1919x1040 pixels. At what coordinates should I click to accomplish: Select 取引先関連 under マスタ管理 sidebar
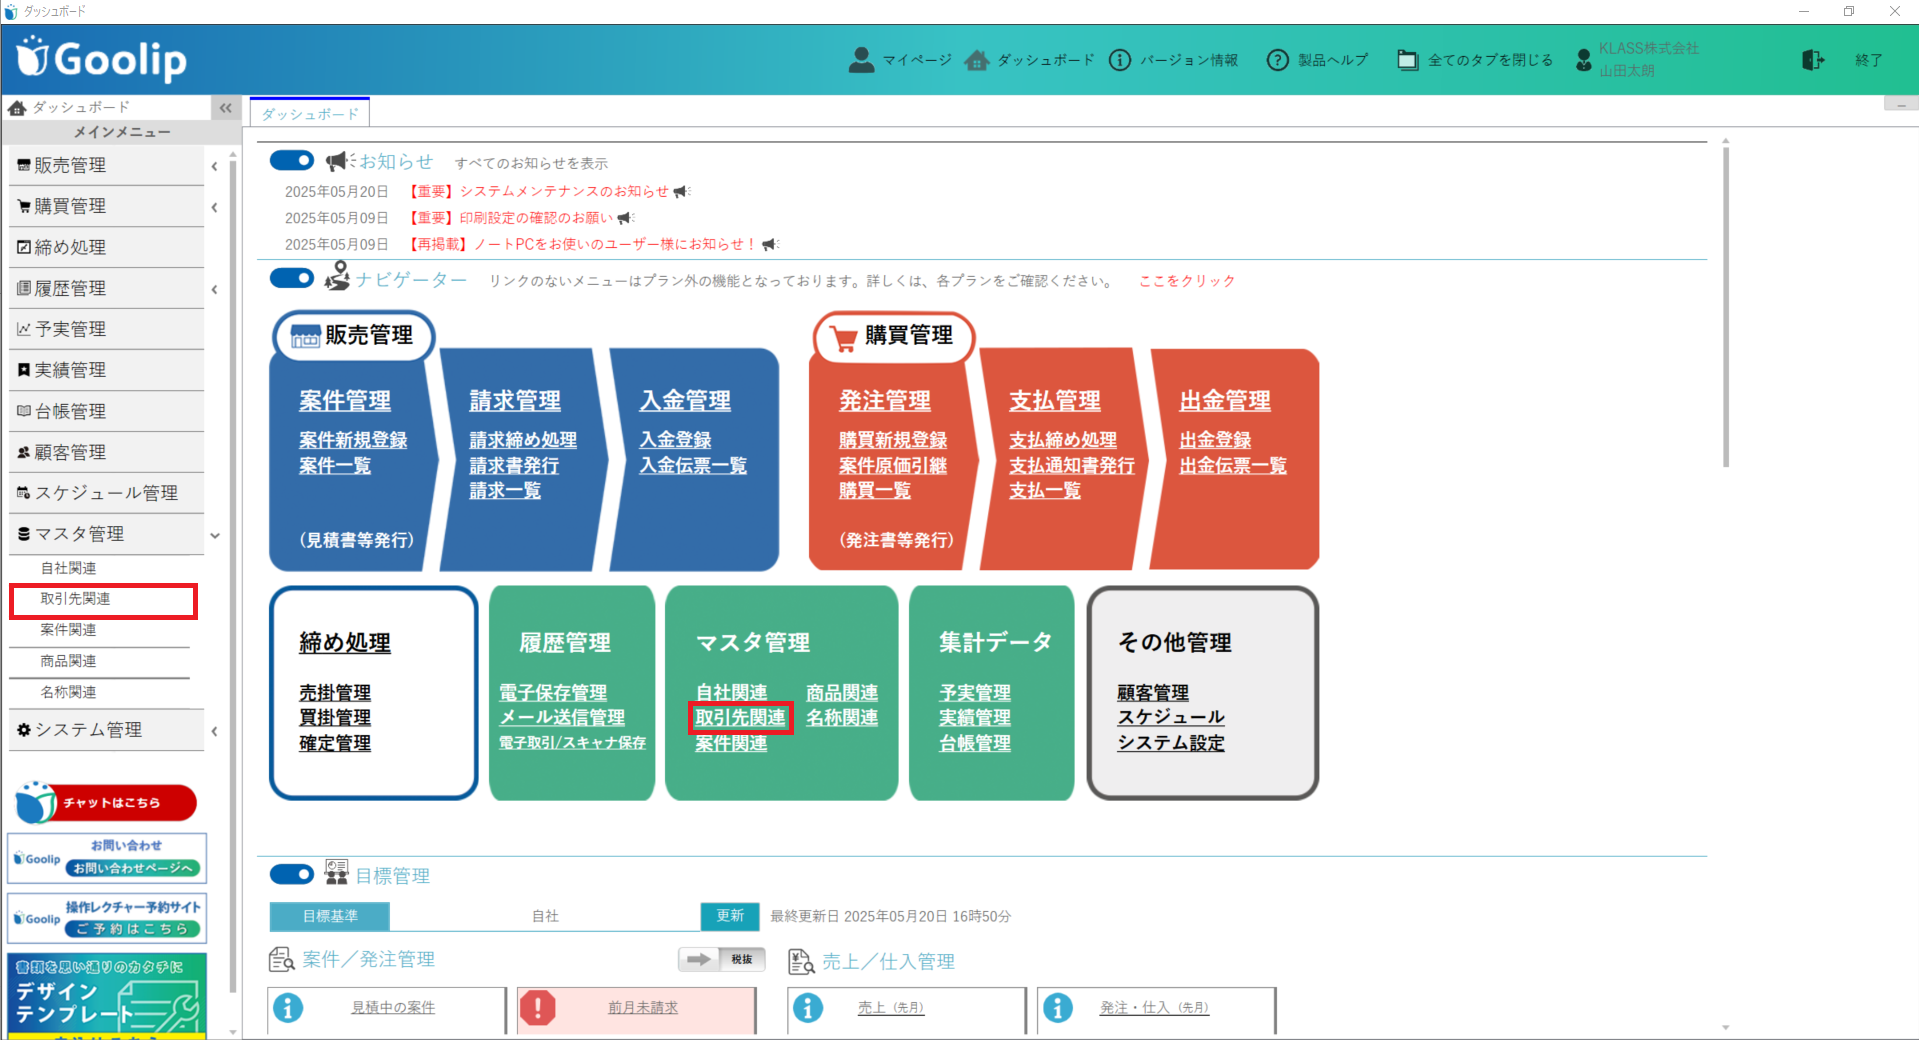tap(103, 599)
